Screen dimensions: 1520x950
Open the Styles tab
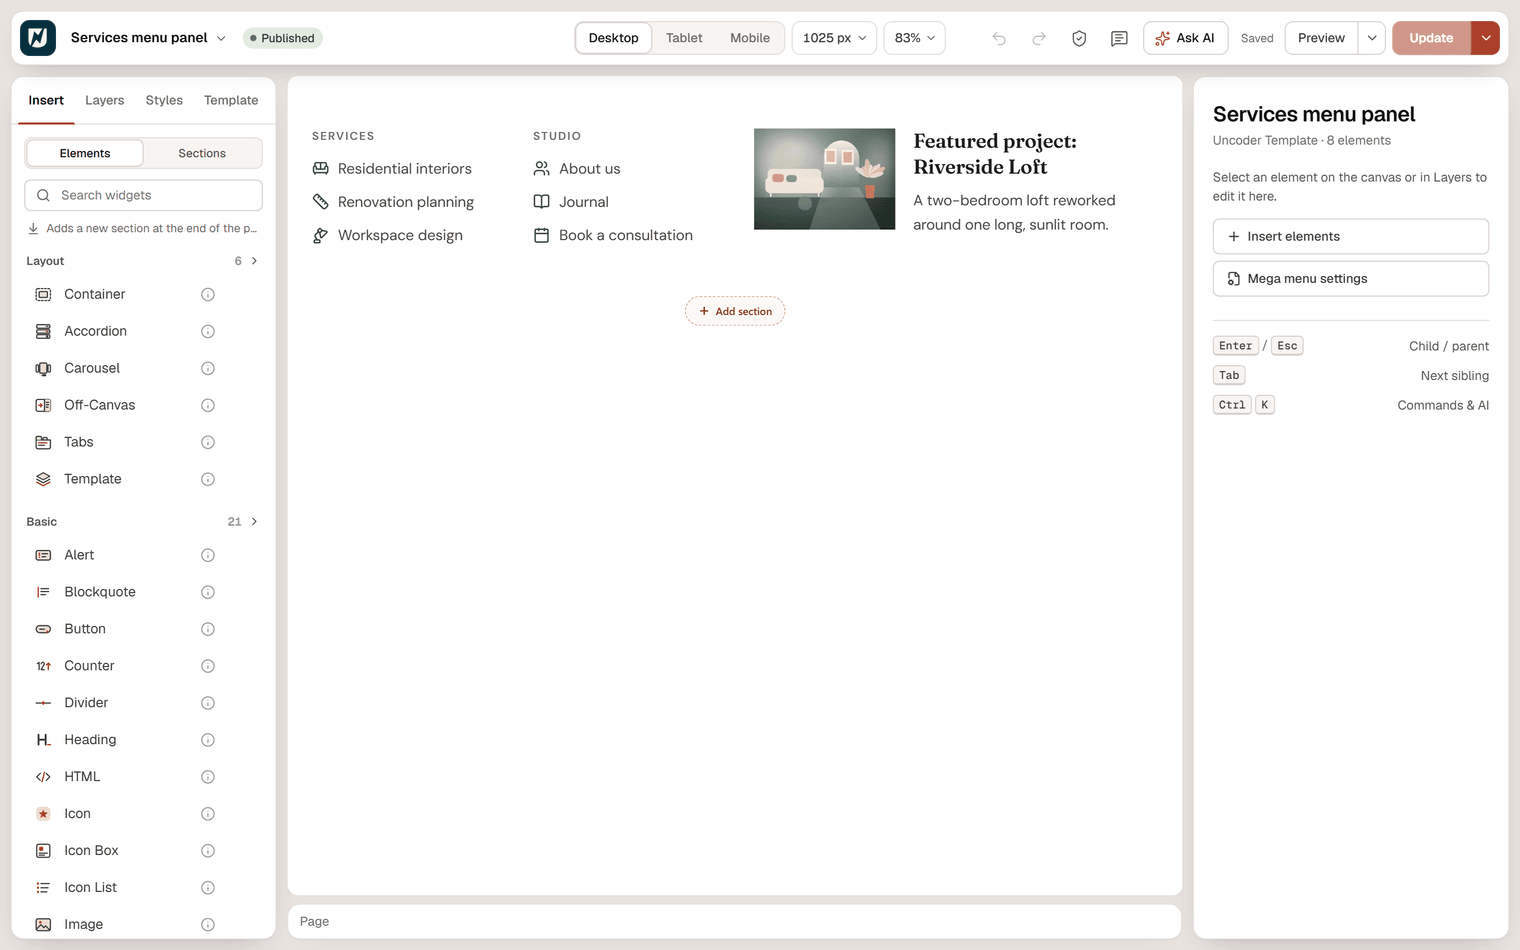pyautogui.click(x=164, y=100)
